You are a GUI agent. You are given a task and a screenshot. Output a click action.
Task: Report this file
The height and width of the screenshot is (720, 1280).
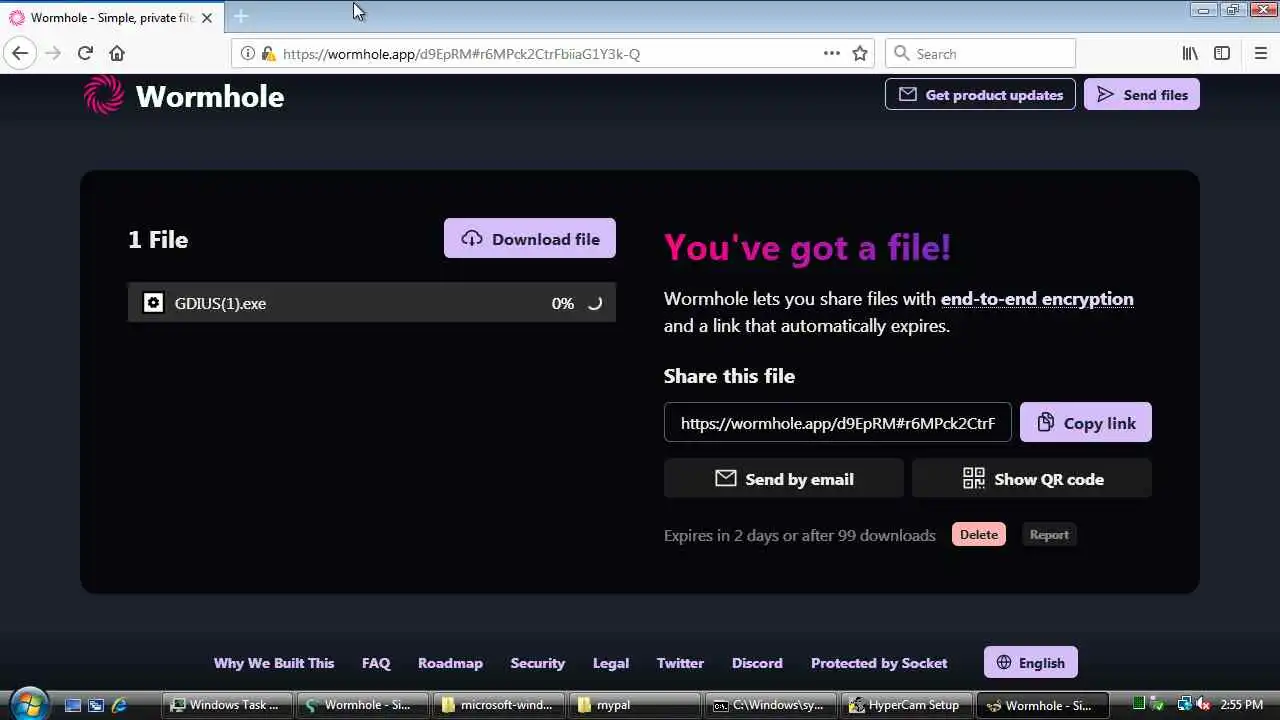[x=1049, y=534]
